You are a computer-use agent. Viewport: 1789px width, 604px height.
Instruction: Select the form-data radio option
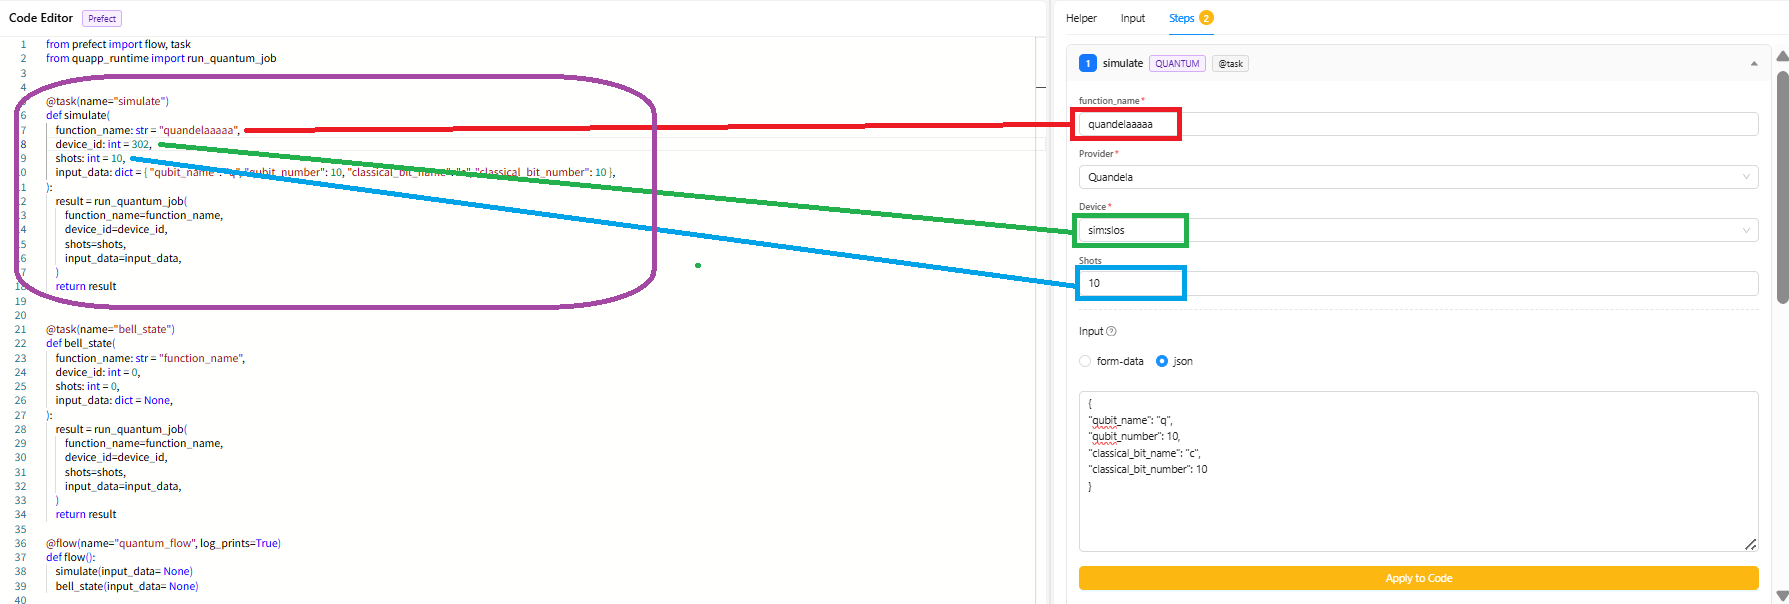point(1085,361)
